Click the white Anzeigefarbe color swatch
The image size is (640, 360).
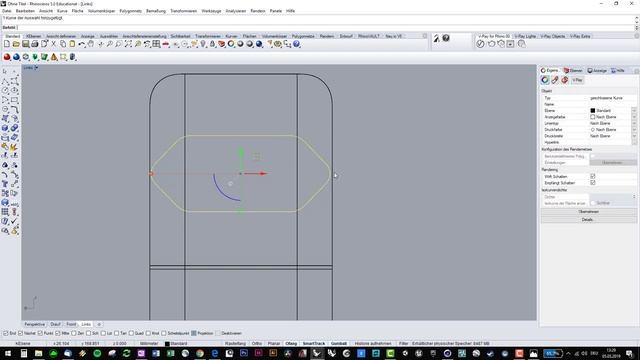(x=593, y=117)
